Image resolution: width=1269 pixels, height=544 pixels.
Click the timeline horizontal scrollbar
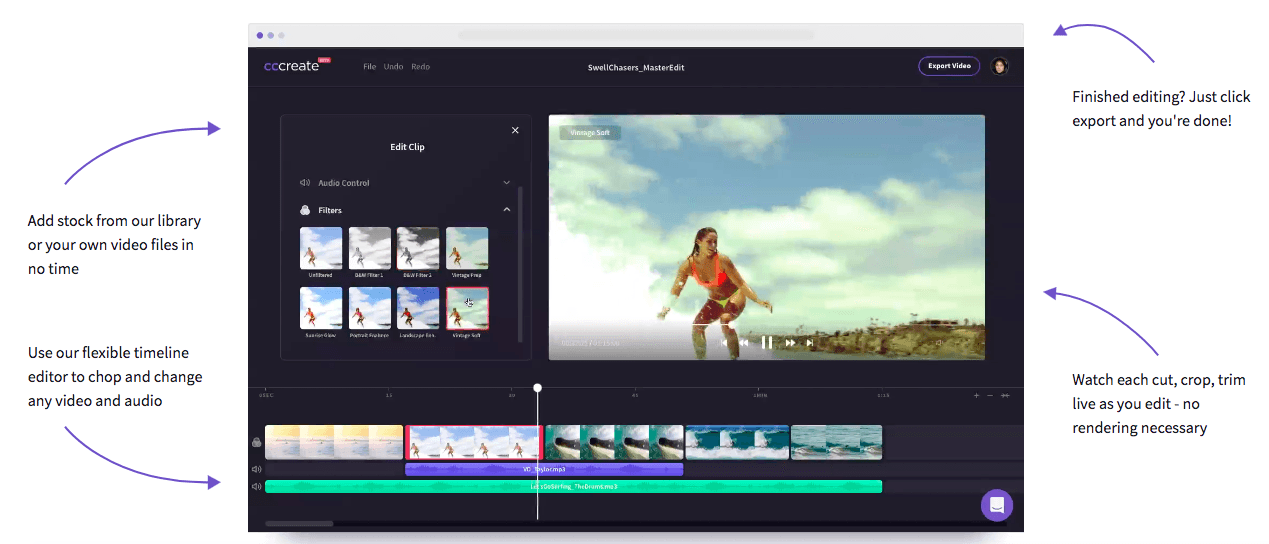tap(299, 523)
